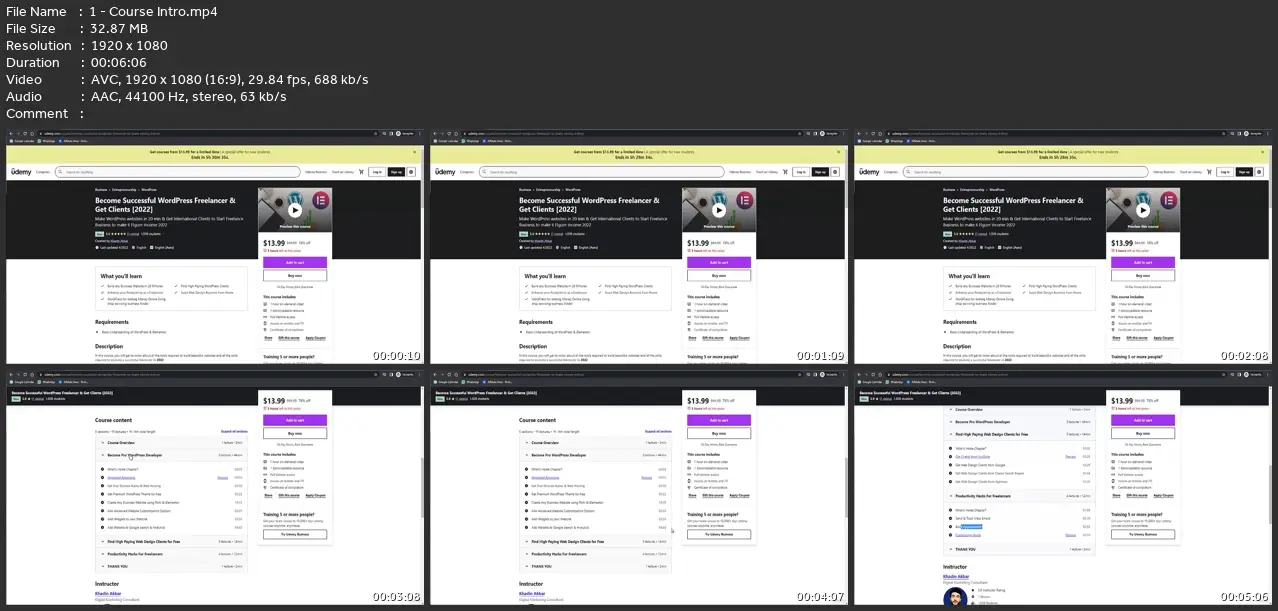1278x611 pixels.
Task: Click duration value '00:06:06'
Action: point(119,63)
